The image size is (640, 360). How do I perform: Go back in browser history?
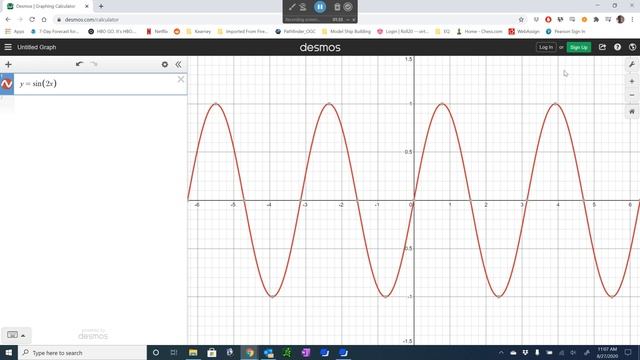pos(8,19)
